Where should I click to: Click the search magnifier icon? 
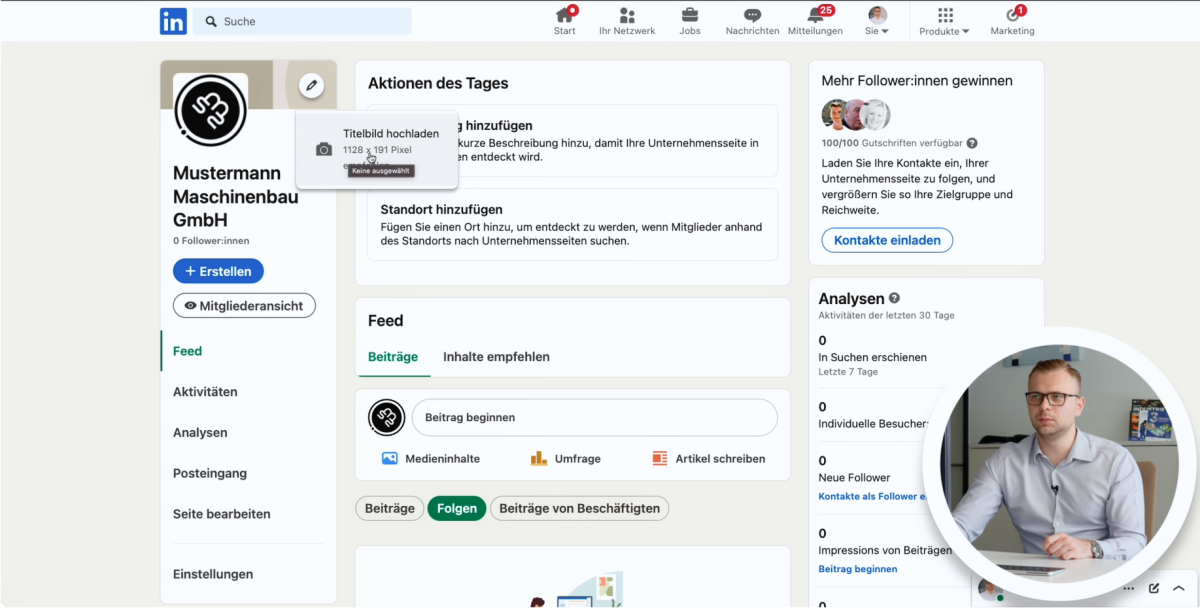click(x=211, y=21)
